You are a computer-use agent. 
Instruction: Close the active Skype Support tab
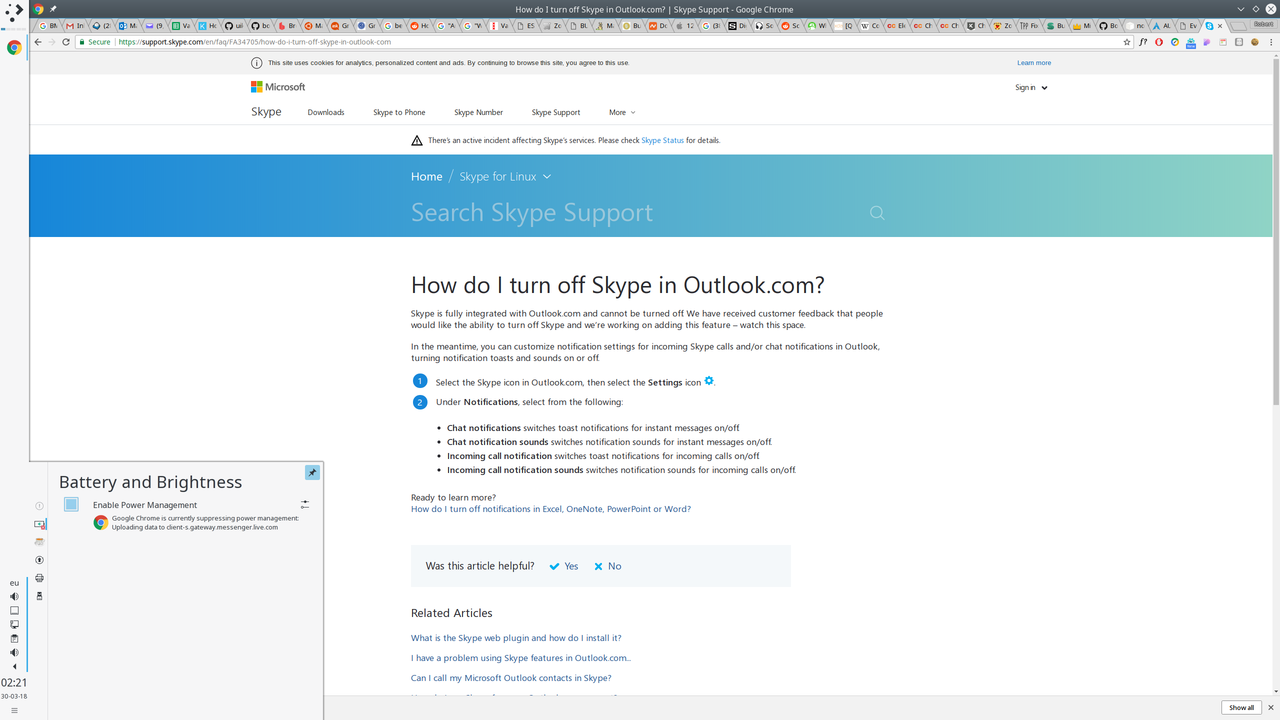(x=1220, y=26)
